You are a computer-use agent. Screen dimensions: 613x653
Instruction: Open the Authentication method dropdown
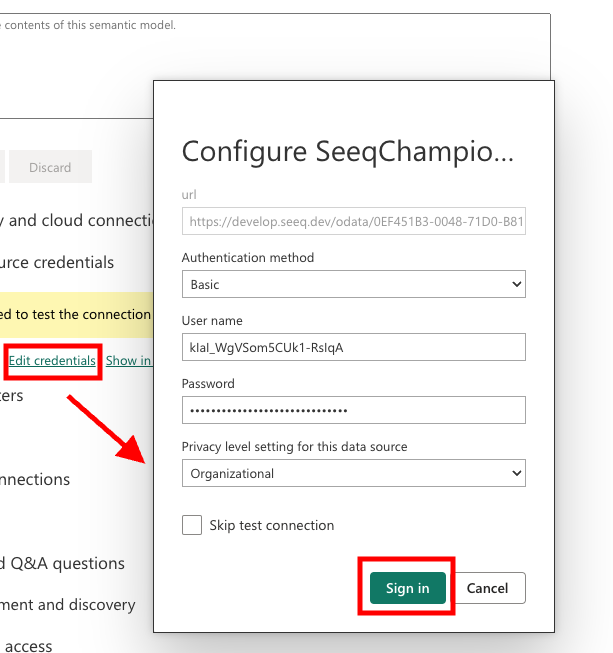click(x=353, y=284)
